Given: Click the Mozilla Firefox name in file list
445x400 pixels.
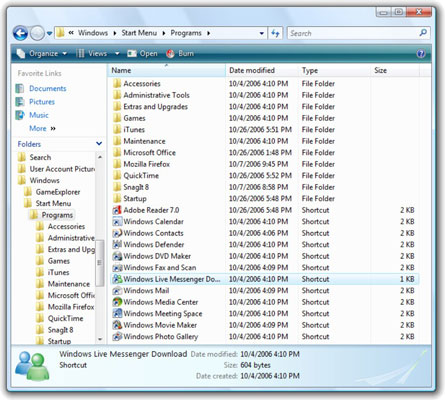Looking at the screenshot, I should (147, 164).
